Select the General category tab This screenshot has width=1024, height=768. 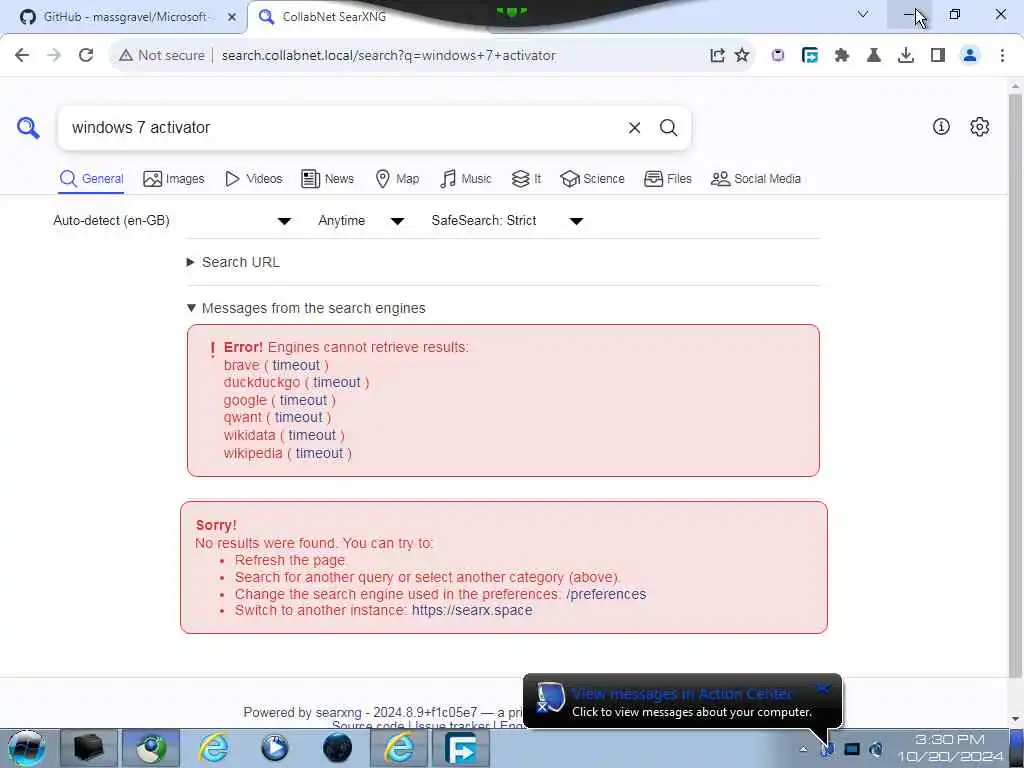click(91, 179)
